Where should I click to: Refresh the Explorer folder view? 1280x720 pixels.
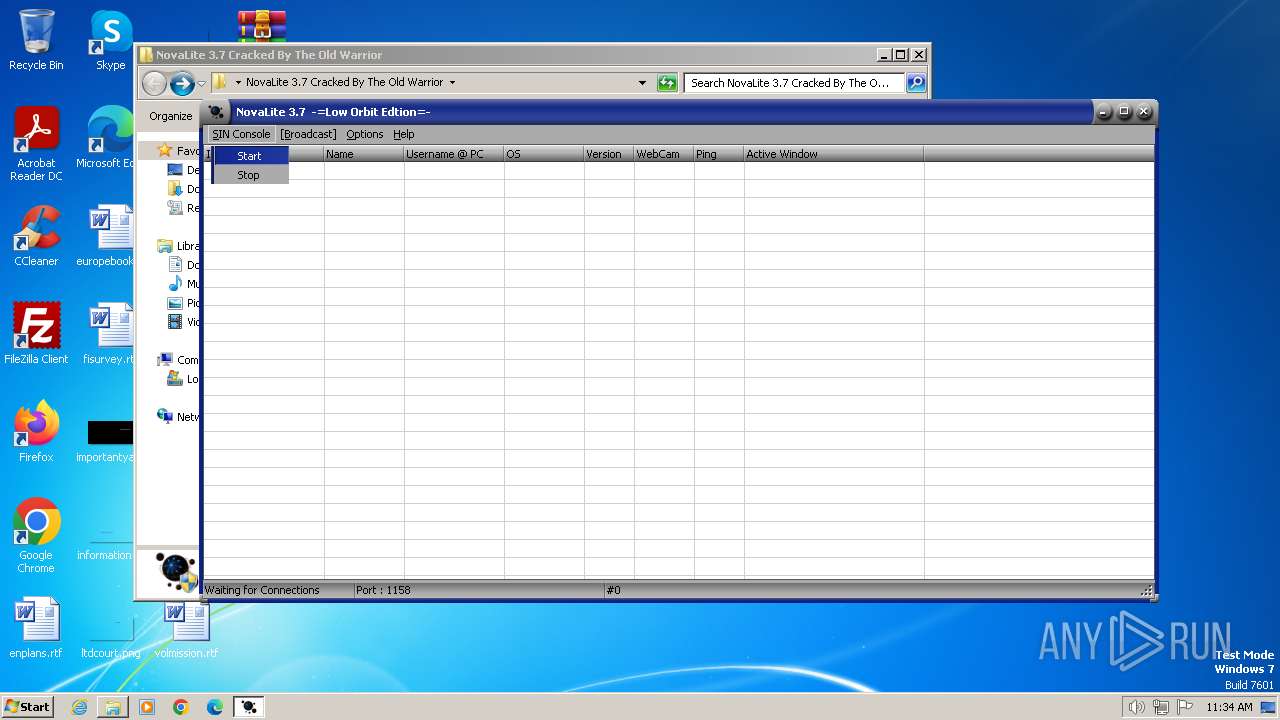pyautogui.click(x=667, y=83)
